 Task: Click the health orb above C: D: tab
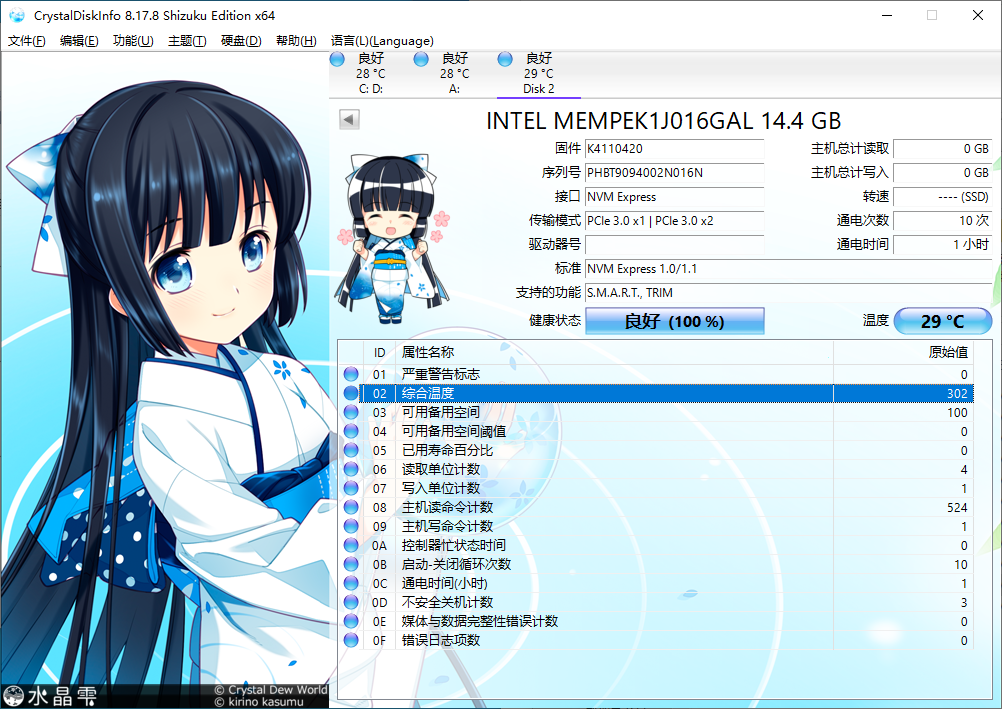click(337, 59)
